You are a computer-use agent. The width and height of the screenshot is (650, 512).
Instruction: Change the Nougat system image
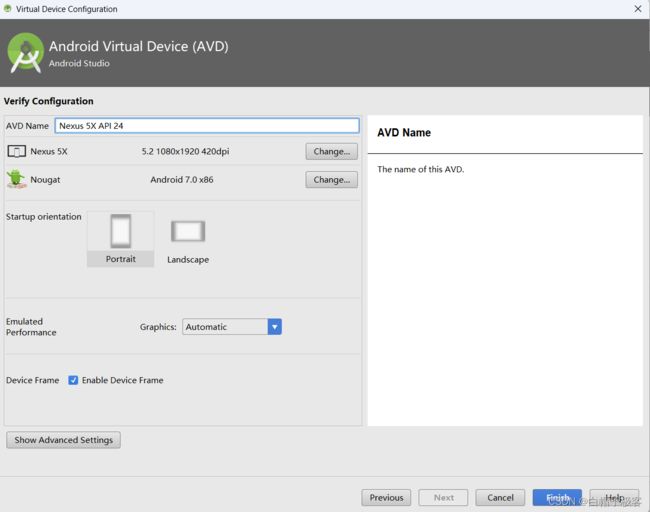pyautogui.click(x=332, y=180)
